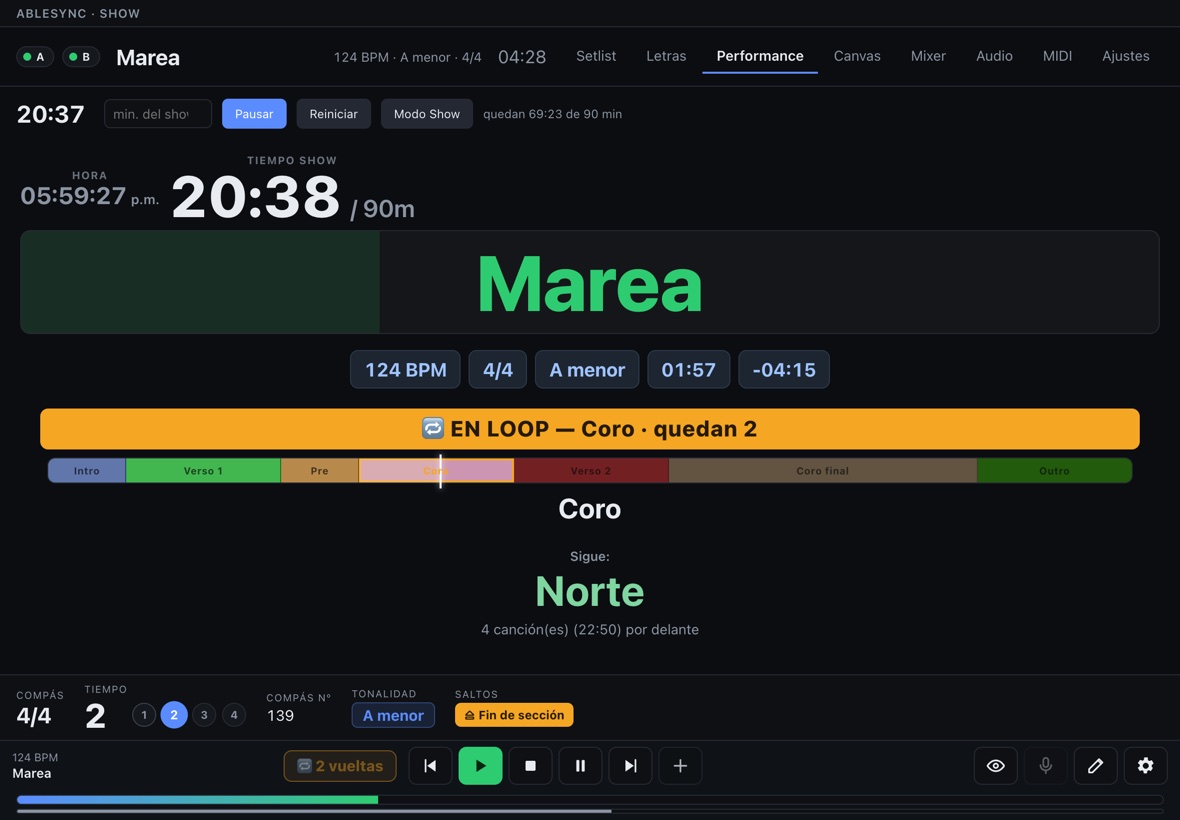Stop playback with square icon

pyautogui.click(x=530, y=766)
